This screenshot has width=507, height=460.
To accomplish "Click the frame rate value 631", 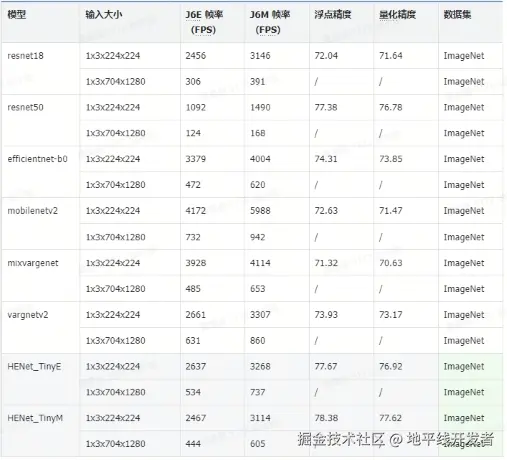I will click(193, 341).
